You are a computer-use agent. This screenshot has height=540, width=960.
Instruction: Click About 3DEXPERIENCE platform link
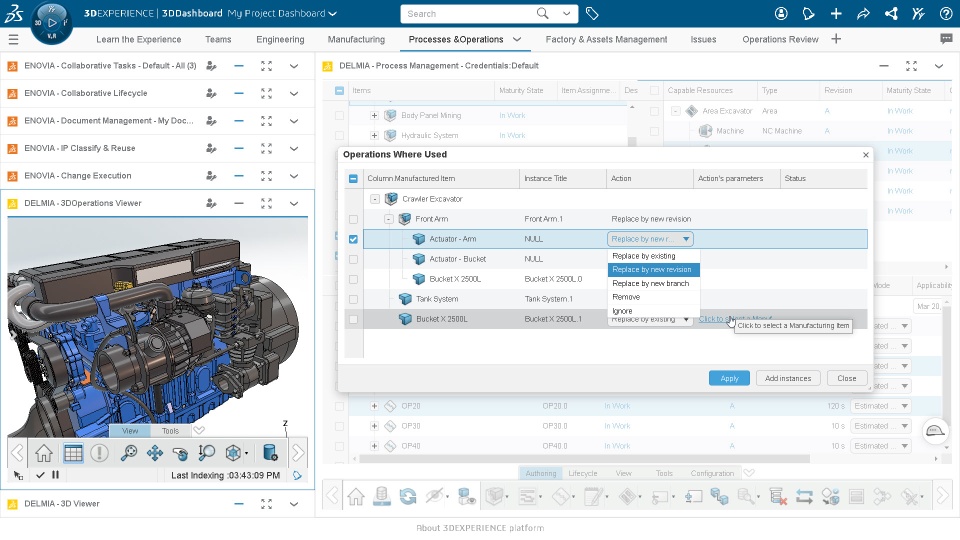480,528
